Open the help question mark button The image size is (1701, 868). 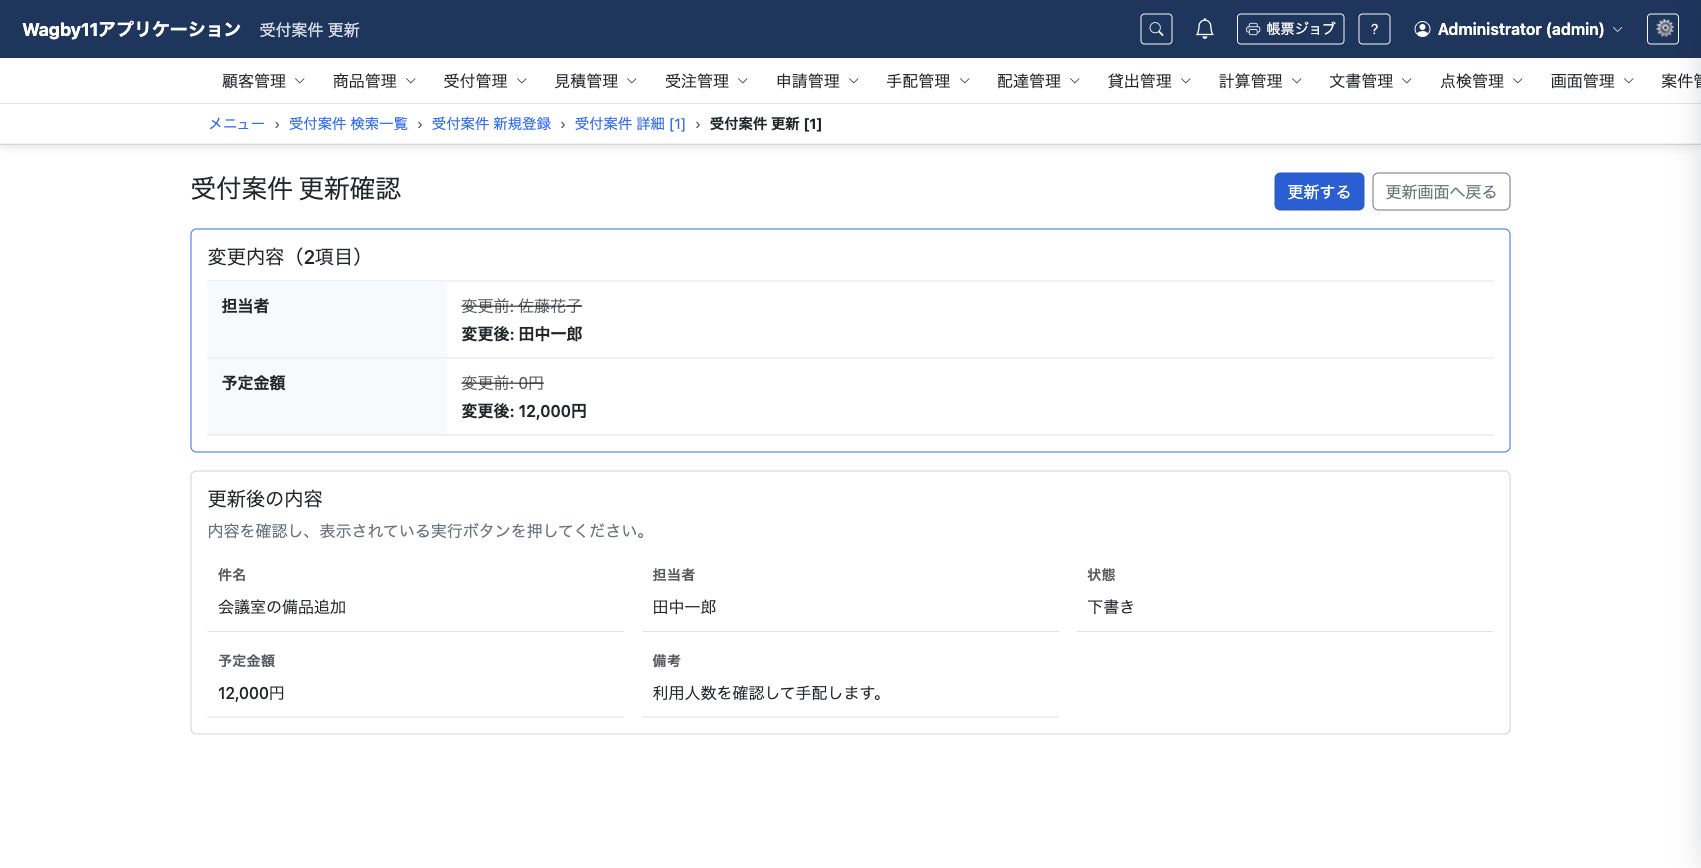1374,29
